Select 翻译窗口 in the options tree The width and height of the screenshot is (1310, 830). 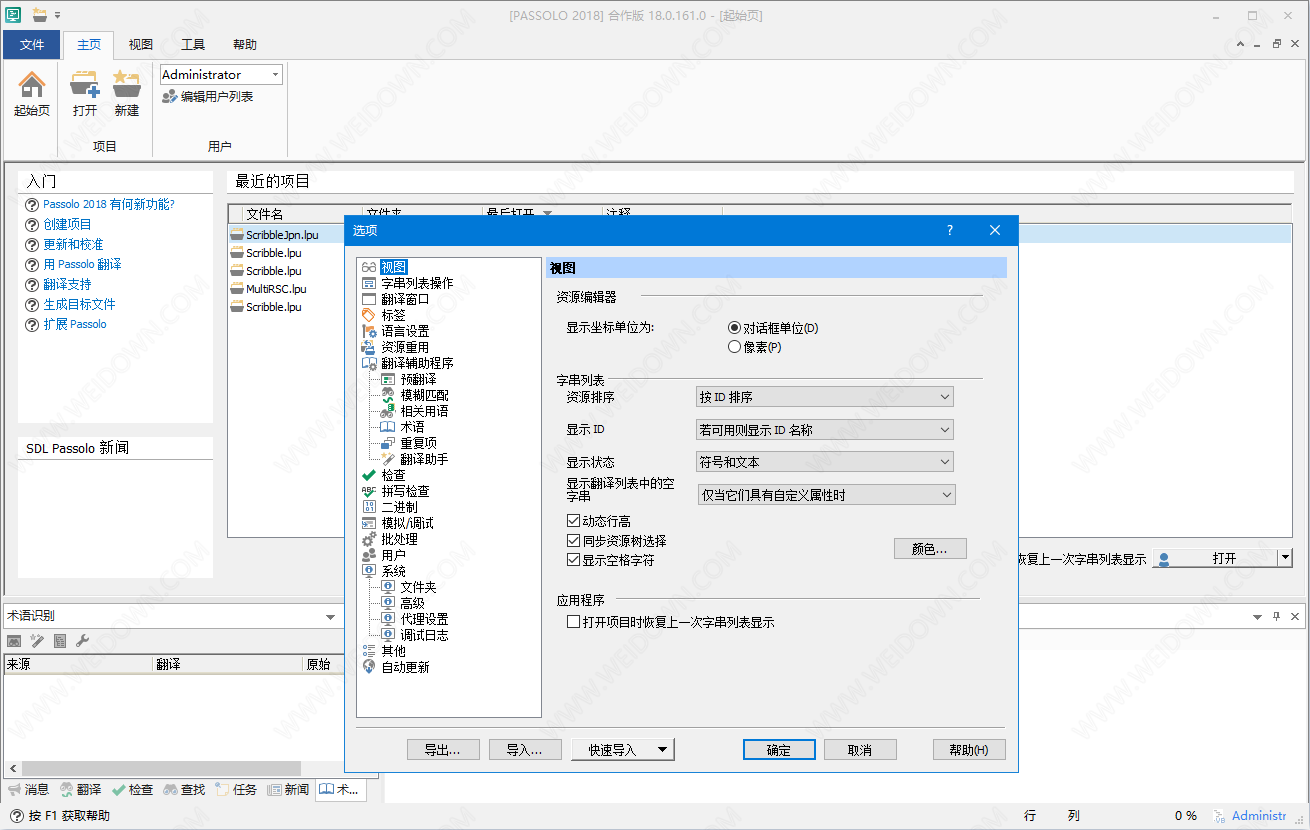[x=405, y=299]
